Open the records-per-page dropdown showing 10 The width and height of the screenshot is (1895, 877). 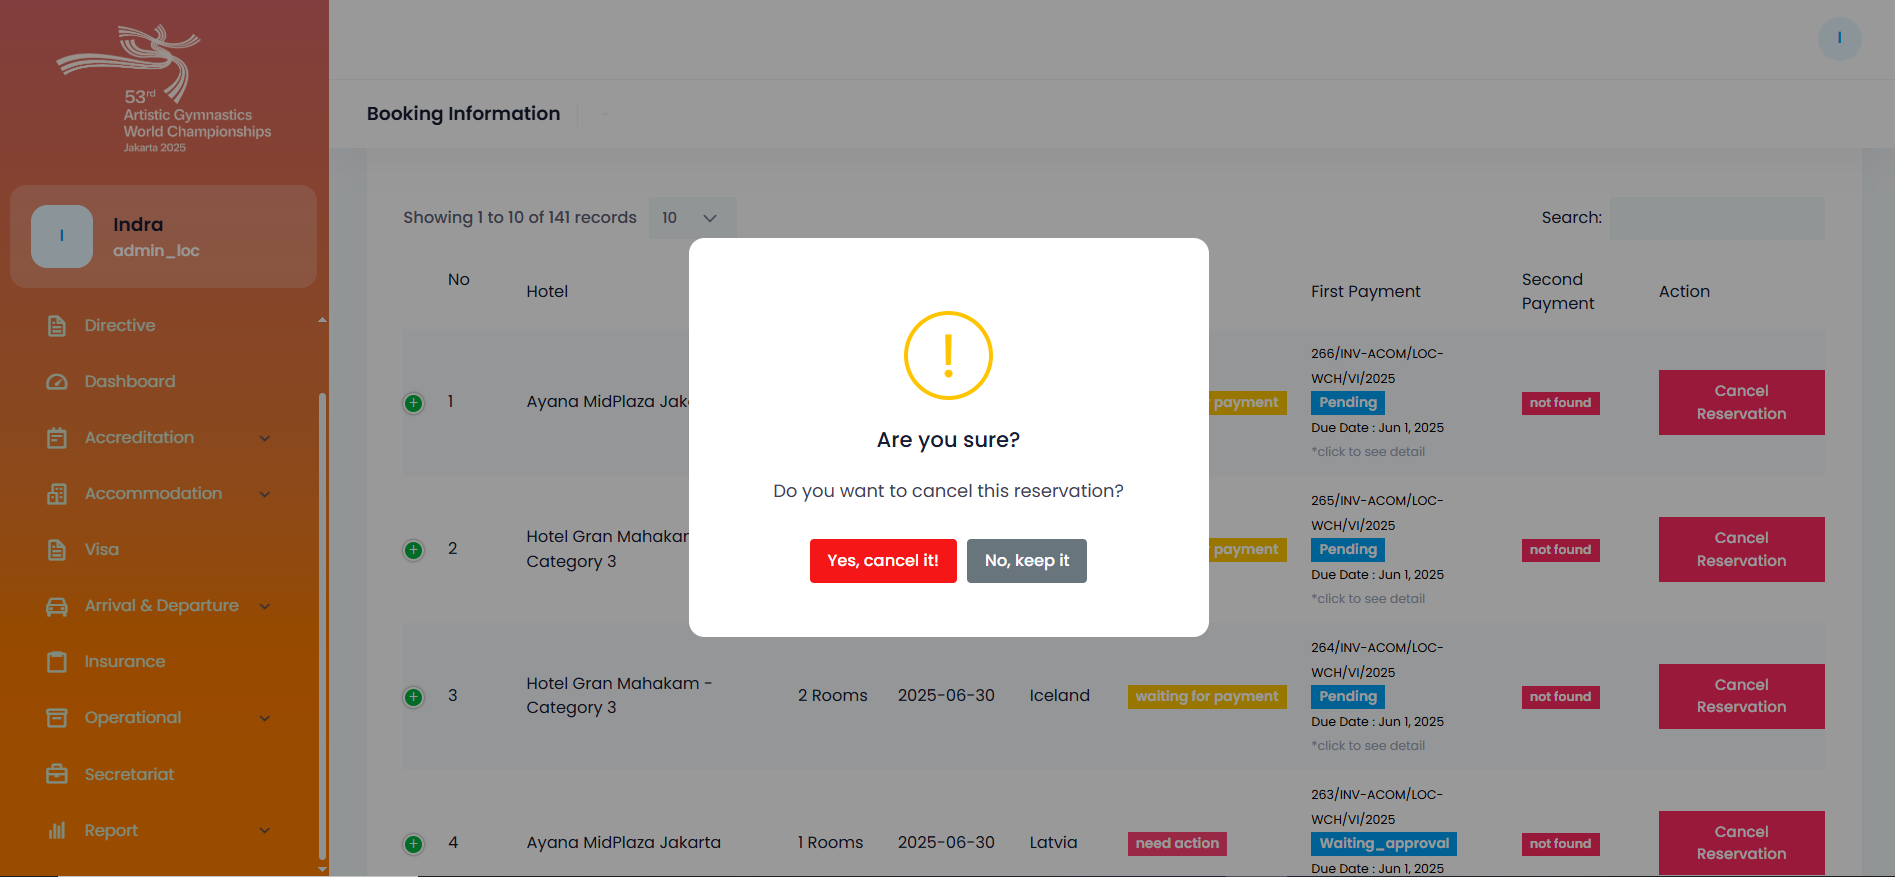point(692,218)
